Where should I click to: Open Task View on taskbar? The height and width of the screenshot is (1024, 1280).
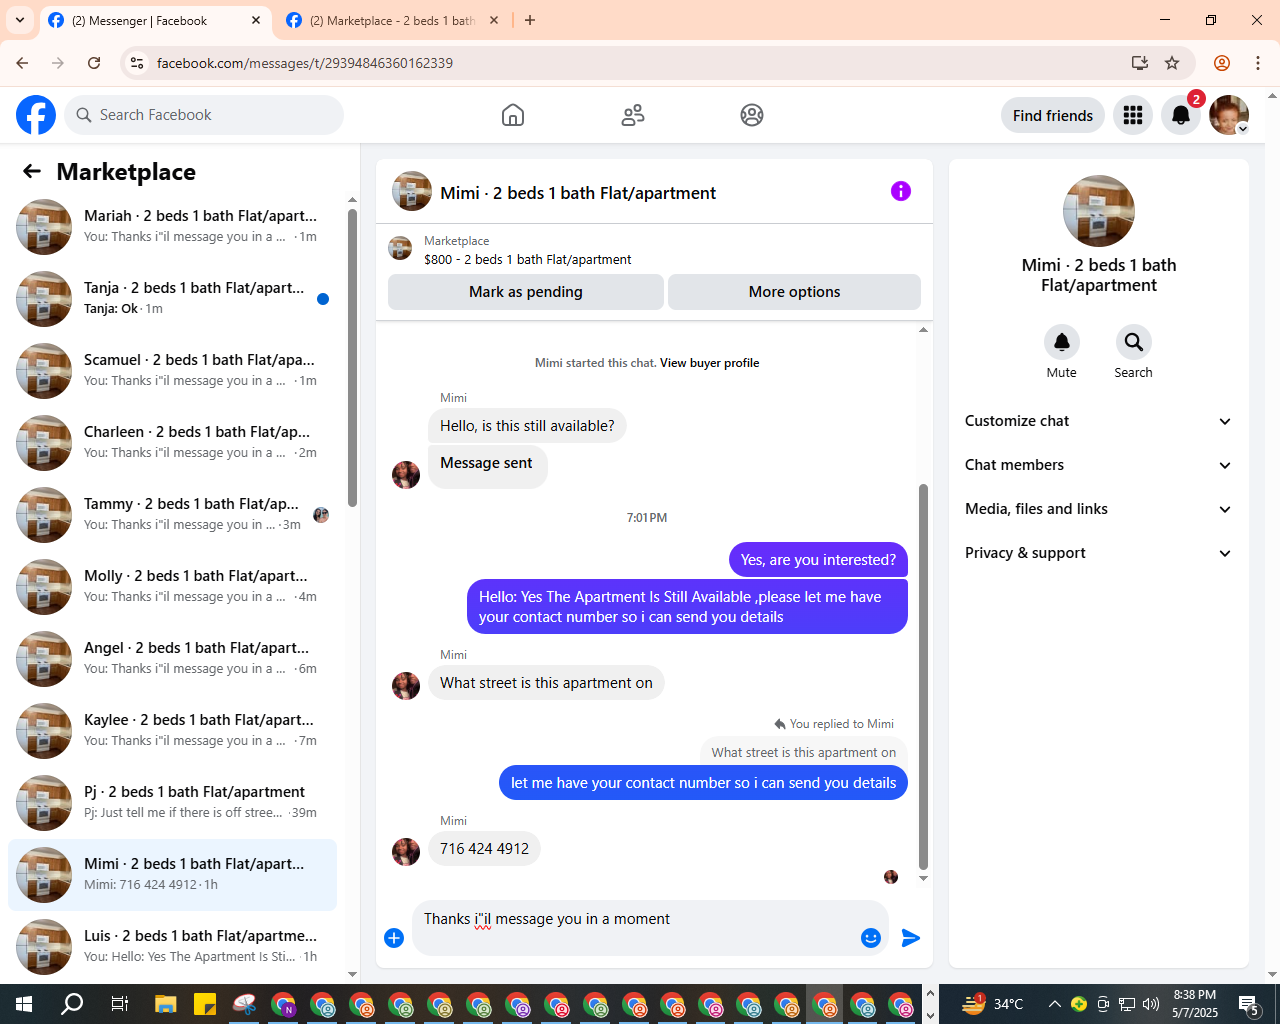coord(119,1004)
